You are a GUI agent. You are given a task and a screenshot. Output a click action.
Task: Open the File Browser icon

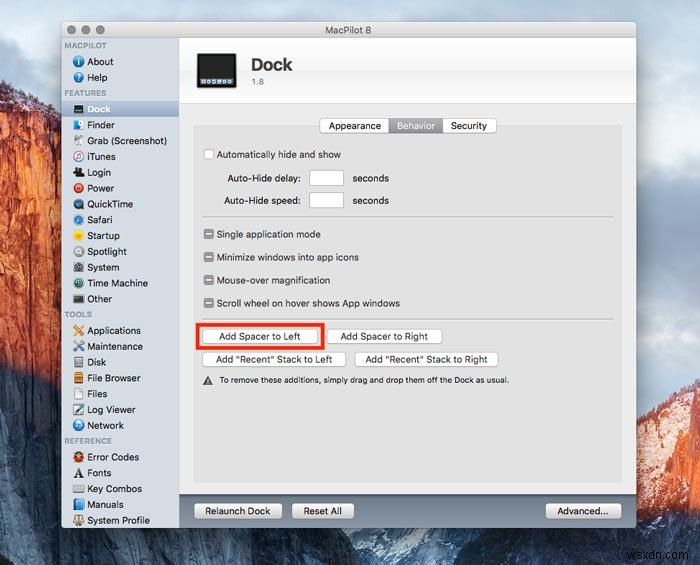79,378
